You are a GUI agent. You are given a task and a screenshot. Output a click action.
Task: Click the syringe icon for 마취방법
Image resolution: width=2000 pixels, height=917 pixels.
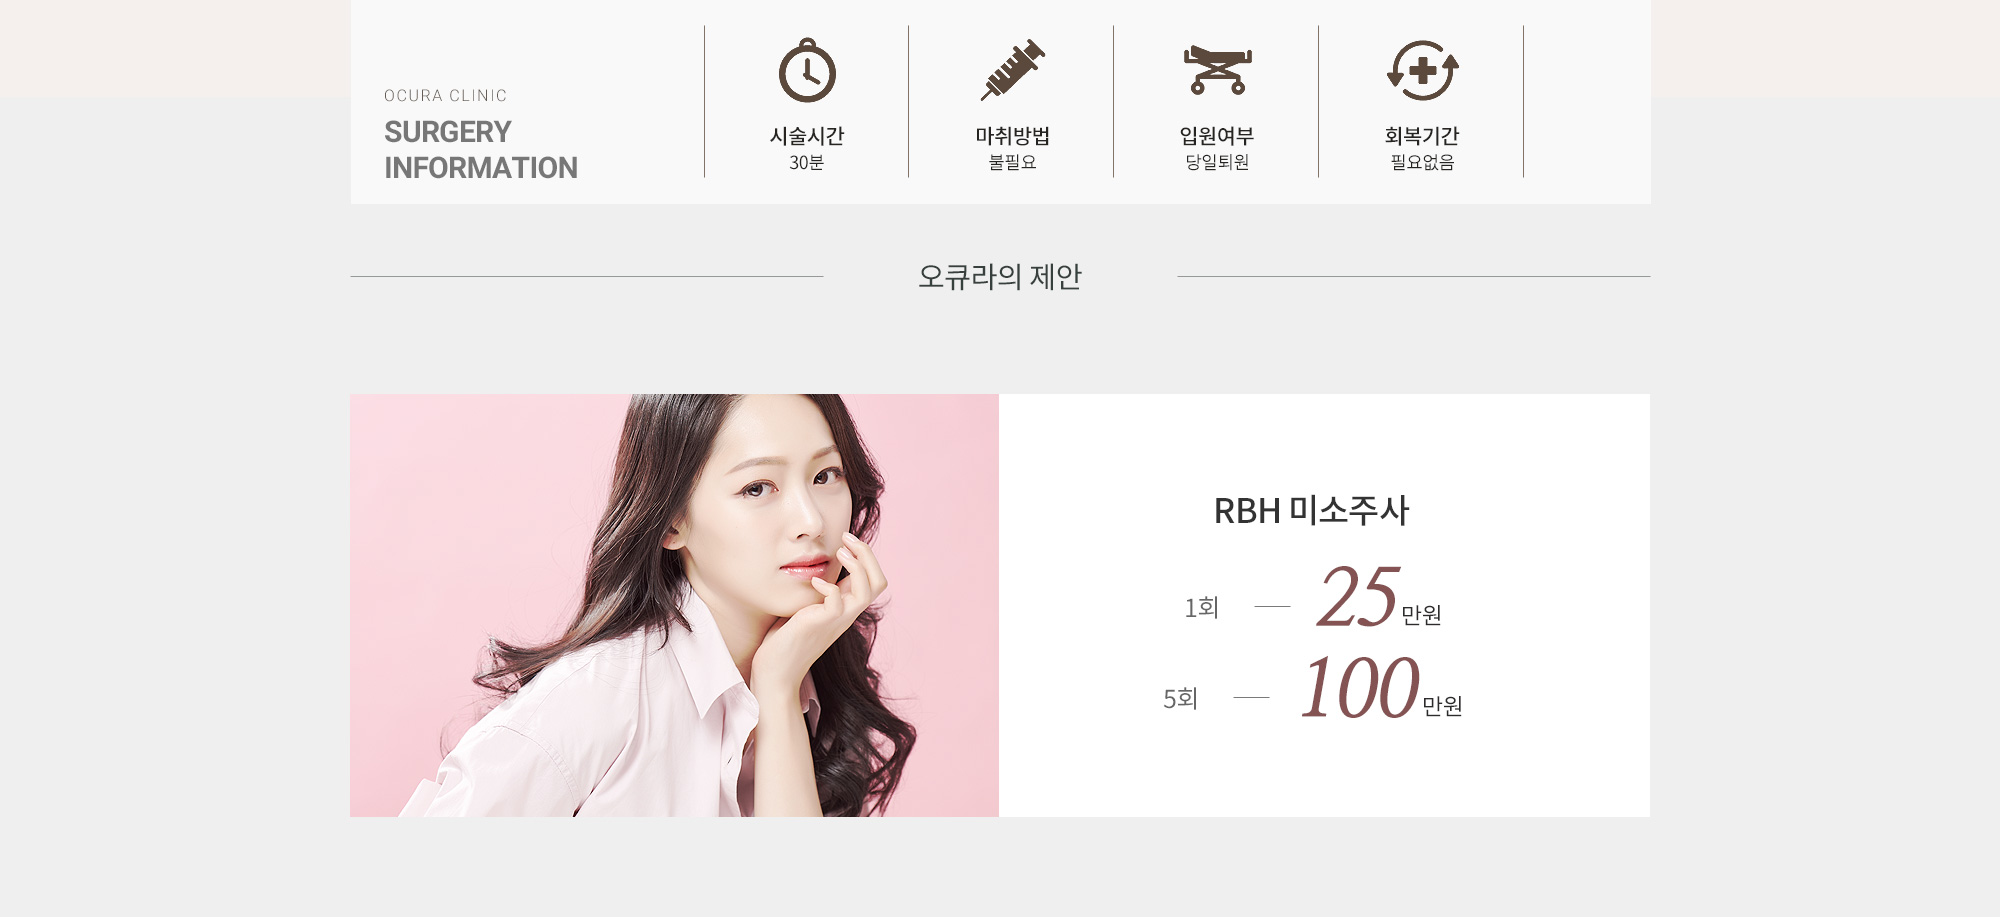(x=1012, y=70)
